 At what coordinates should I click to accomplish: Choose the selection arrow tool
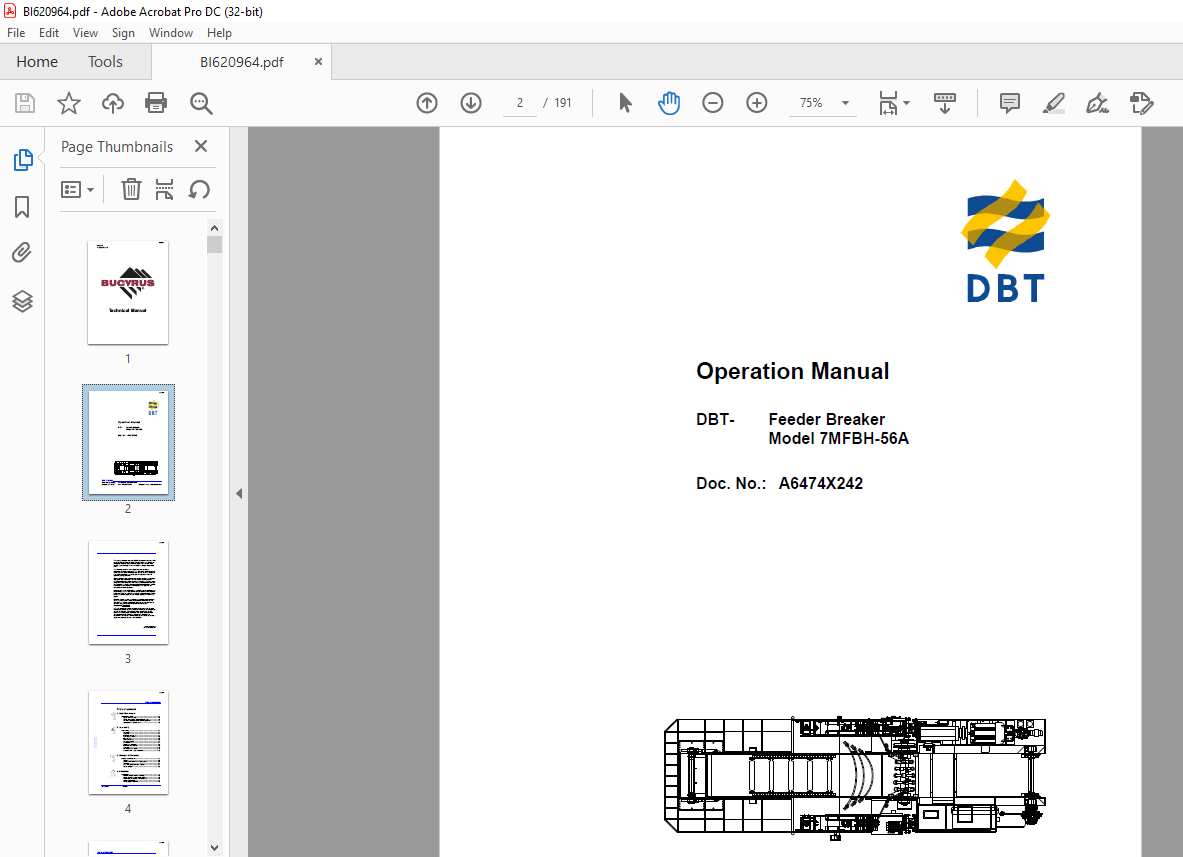click(625, 103)
